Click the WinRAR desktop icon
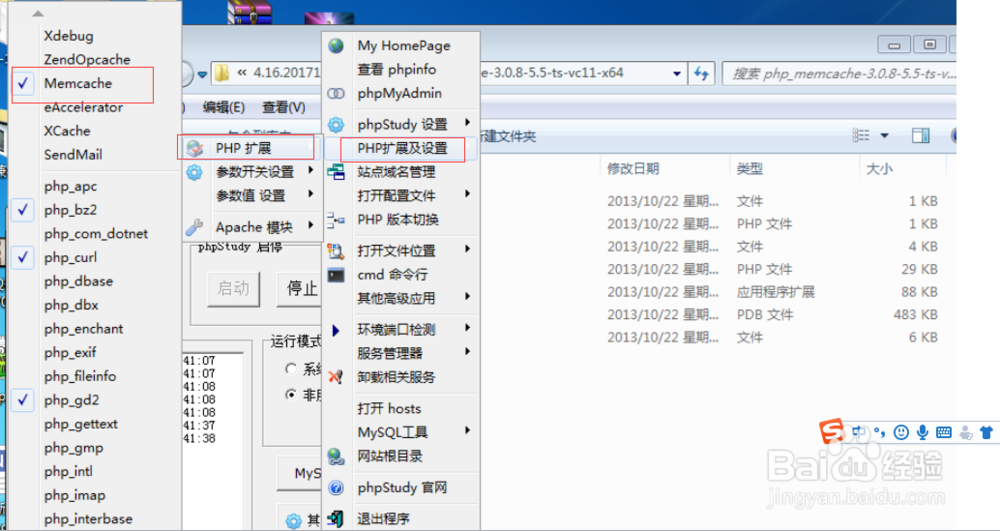Image resolution: width=1000 pixels, height=531 pixels. coord(249,13)
